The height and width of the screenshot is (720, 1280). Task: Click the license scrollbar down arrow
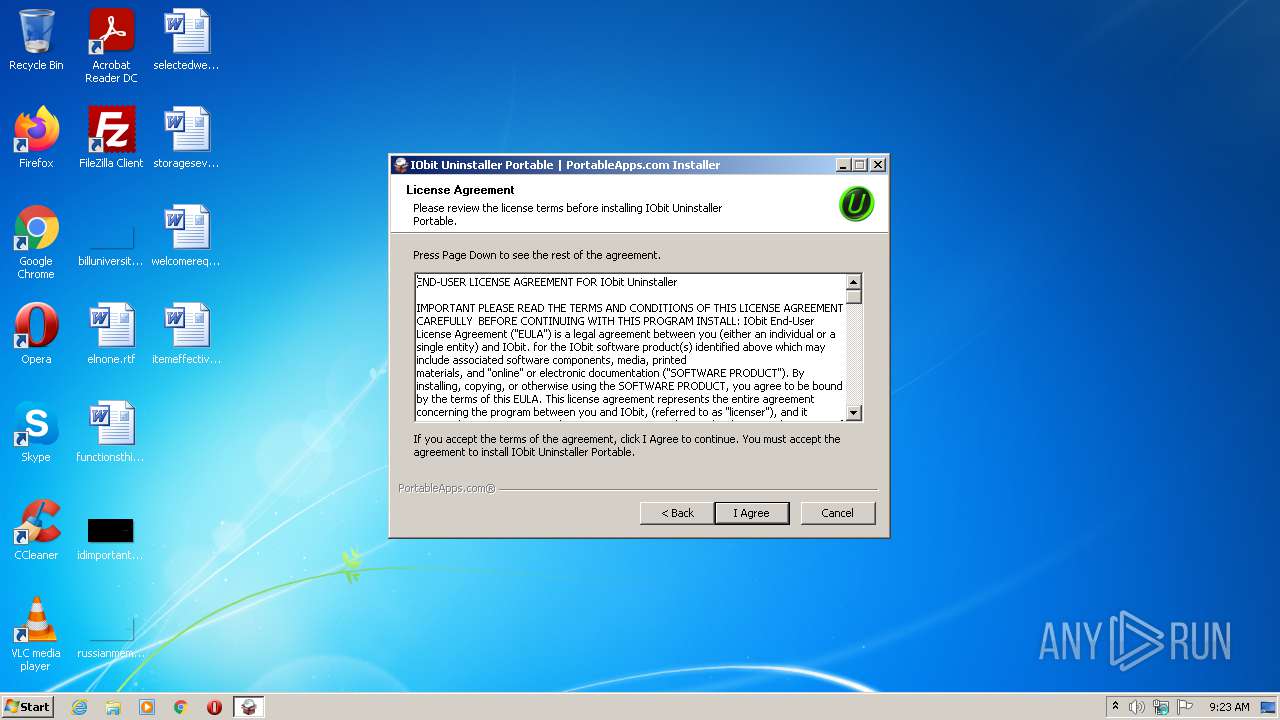(x=854, y=412)
